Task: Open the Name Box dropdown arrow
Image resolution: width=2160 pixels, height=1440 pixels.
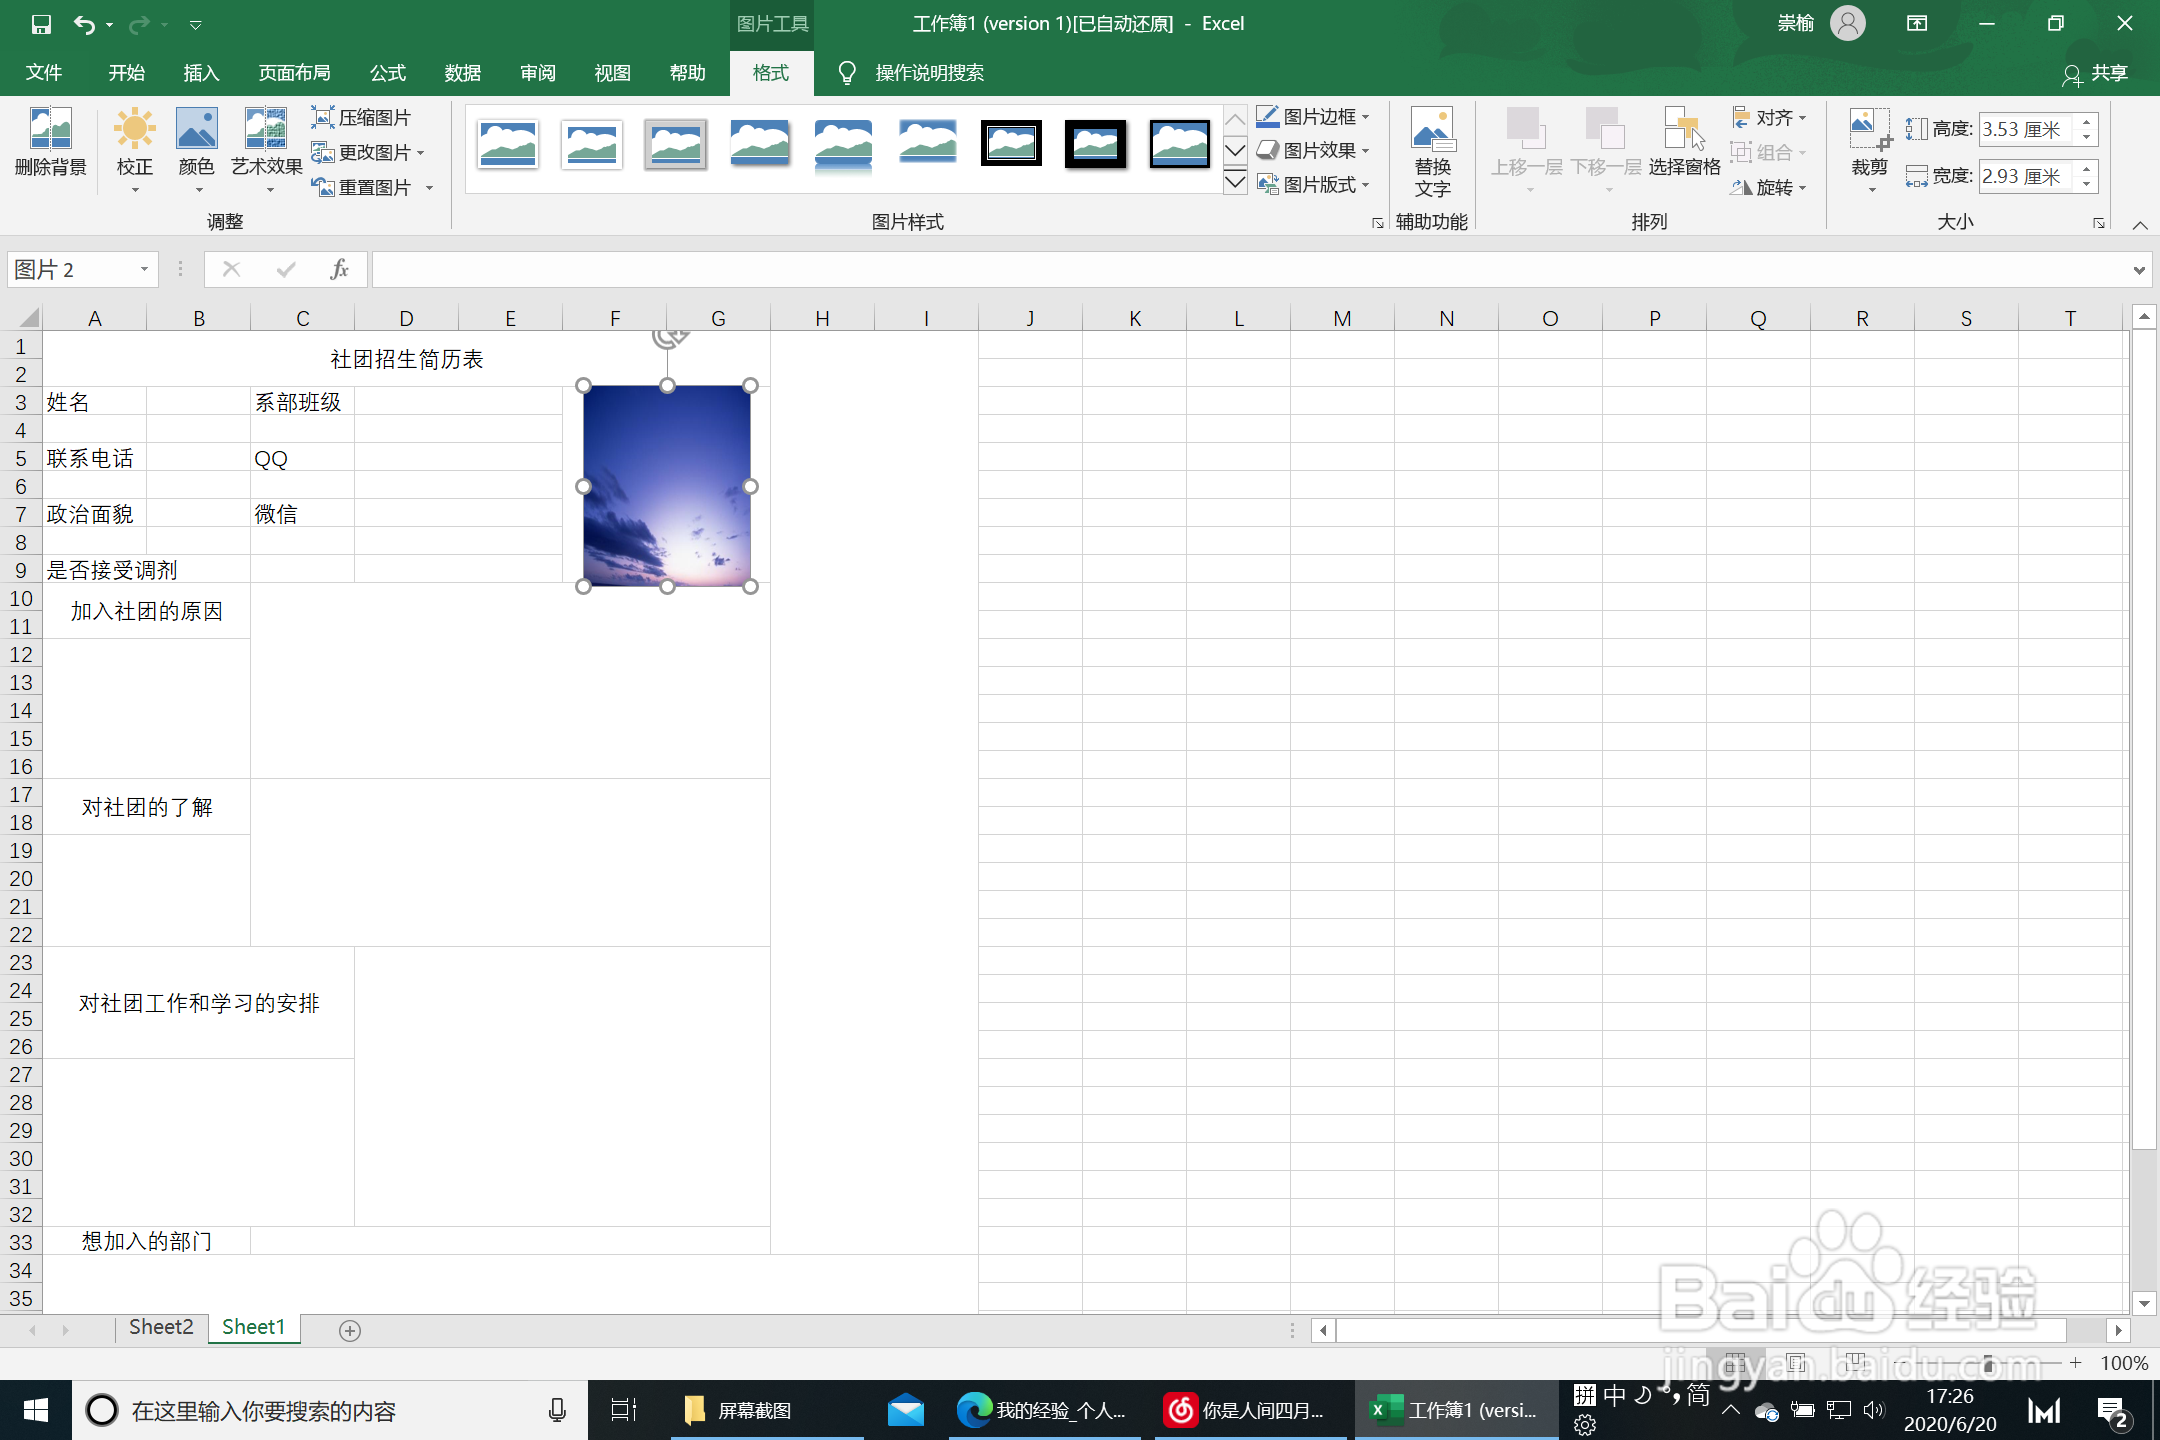Action: pyautogui.click(x=144, y=269)
